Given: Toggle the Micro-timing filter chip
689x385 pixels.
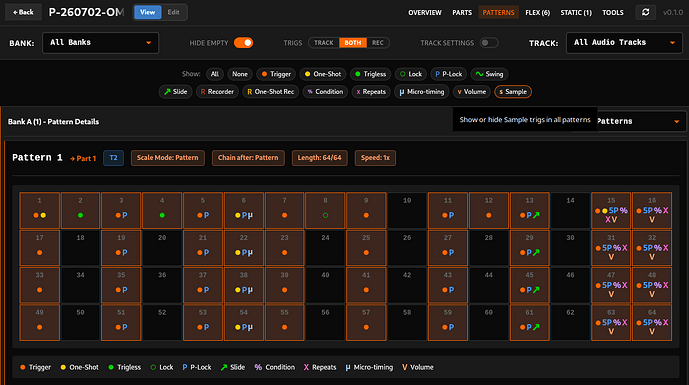Looking at the screenshot, I should [x=421, y=92].
